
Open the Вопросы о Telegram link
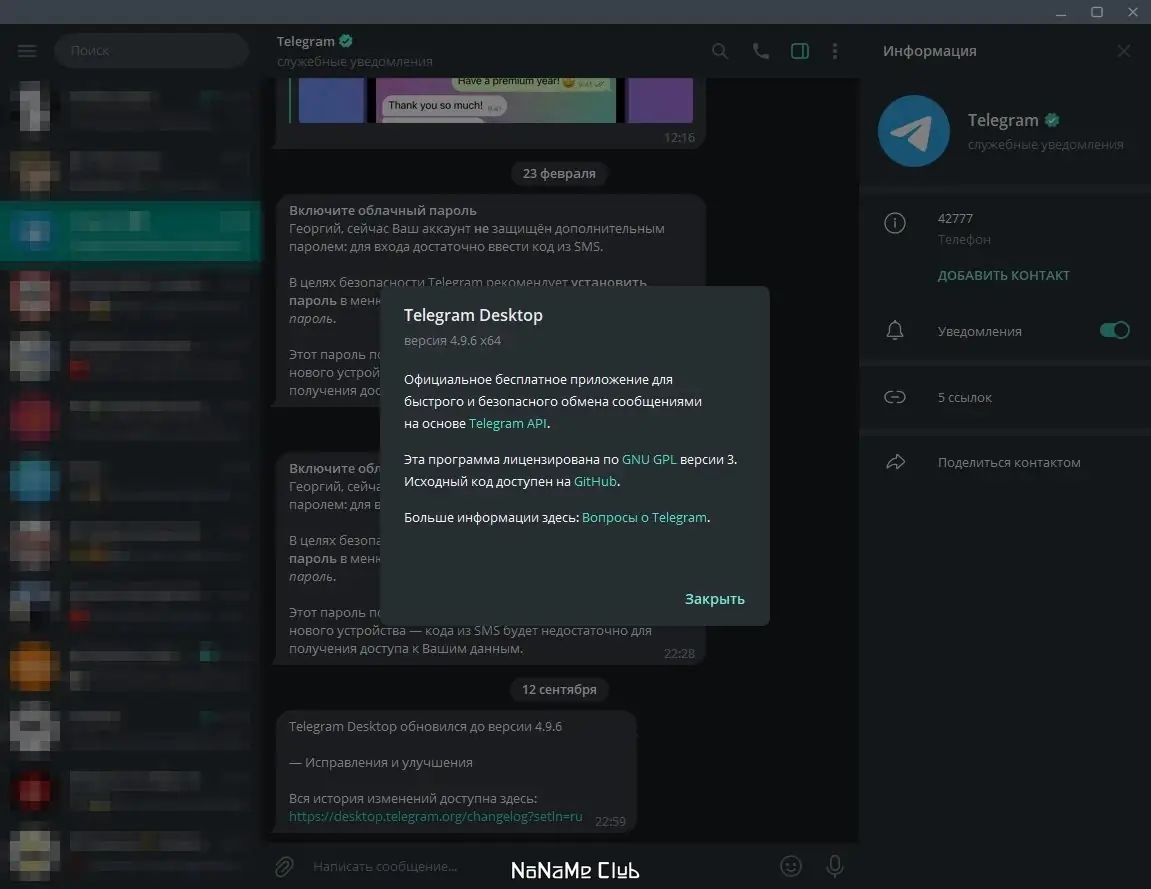point(645,518)
